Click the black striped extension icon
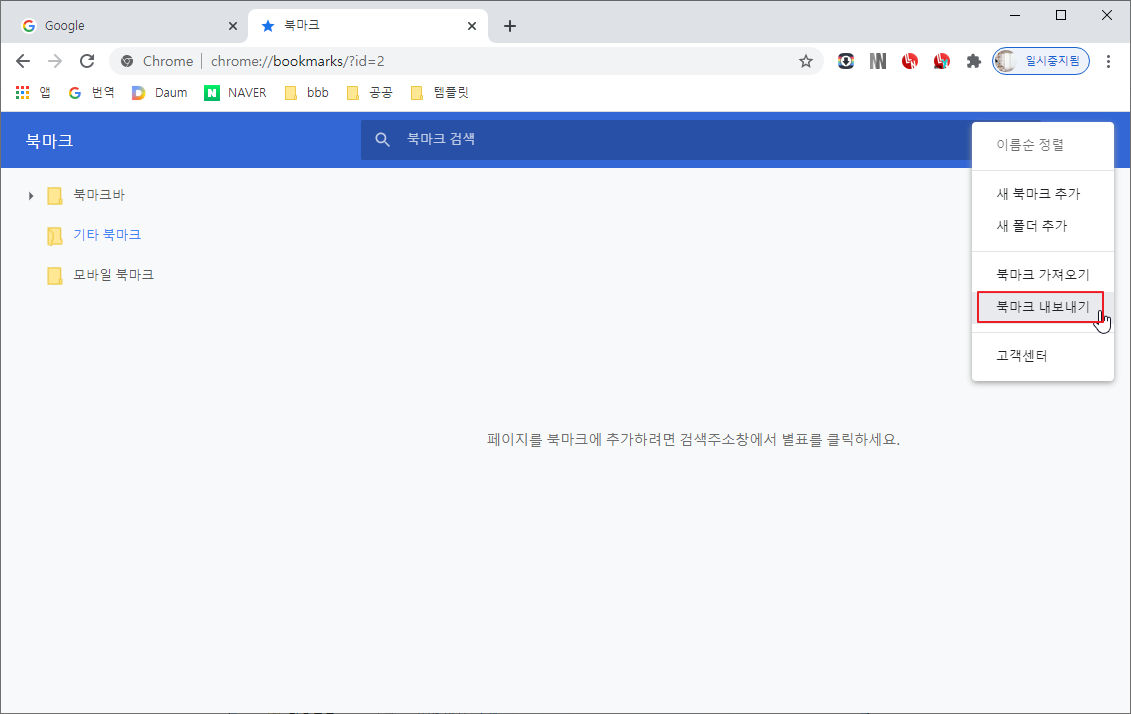Screen dimensions: 1131x714 click(878, 61)
